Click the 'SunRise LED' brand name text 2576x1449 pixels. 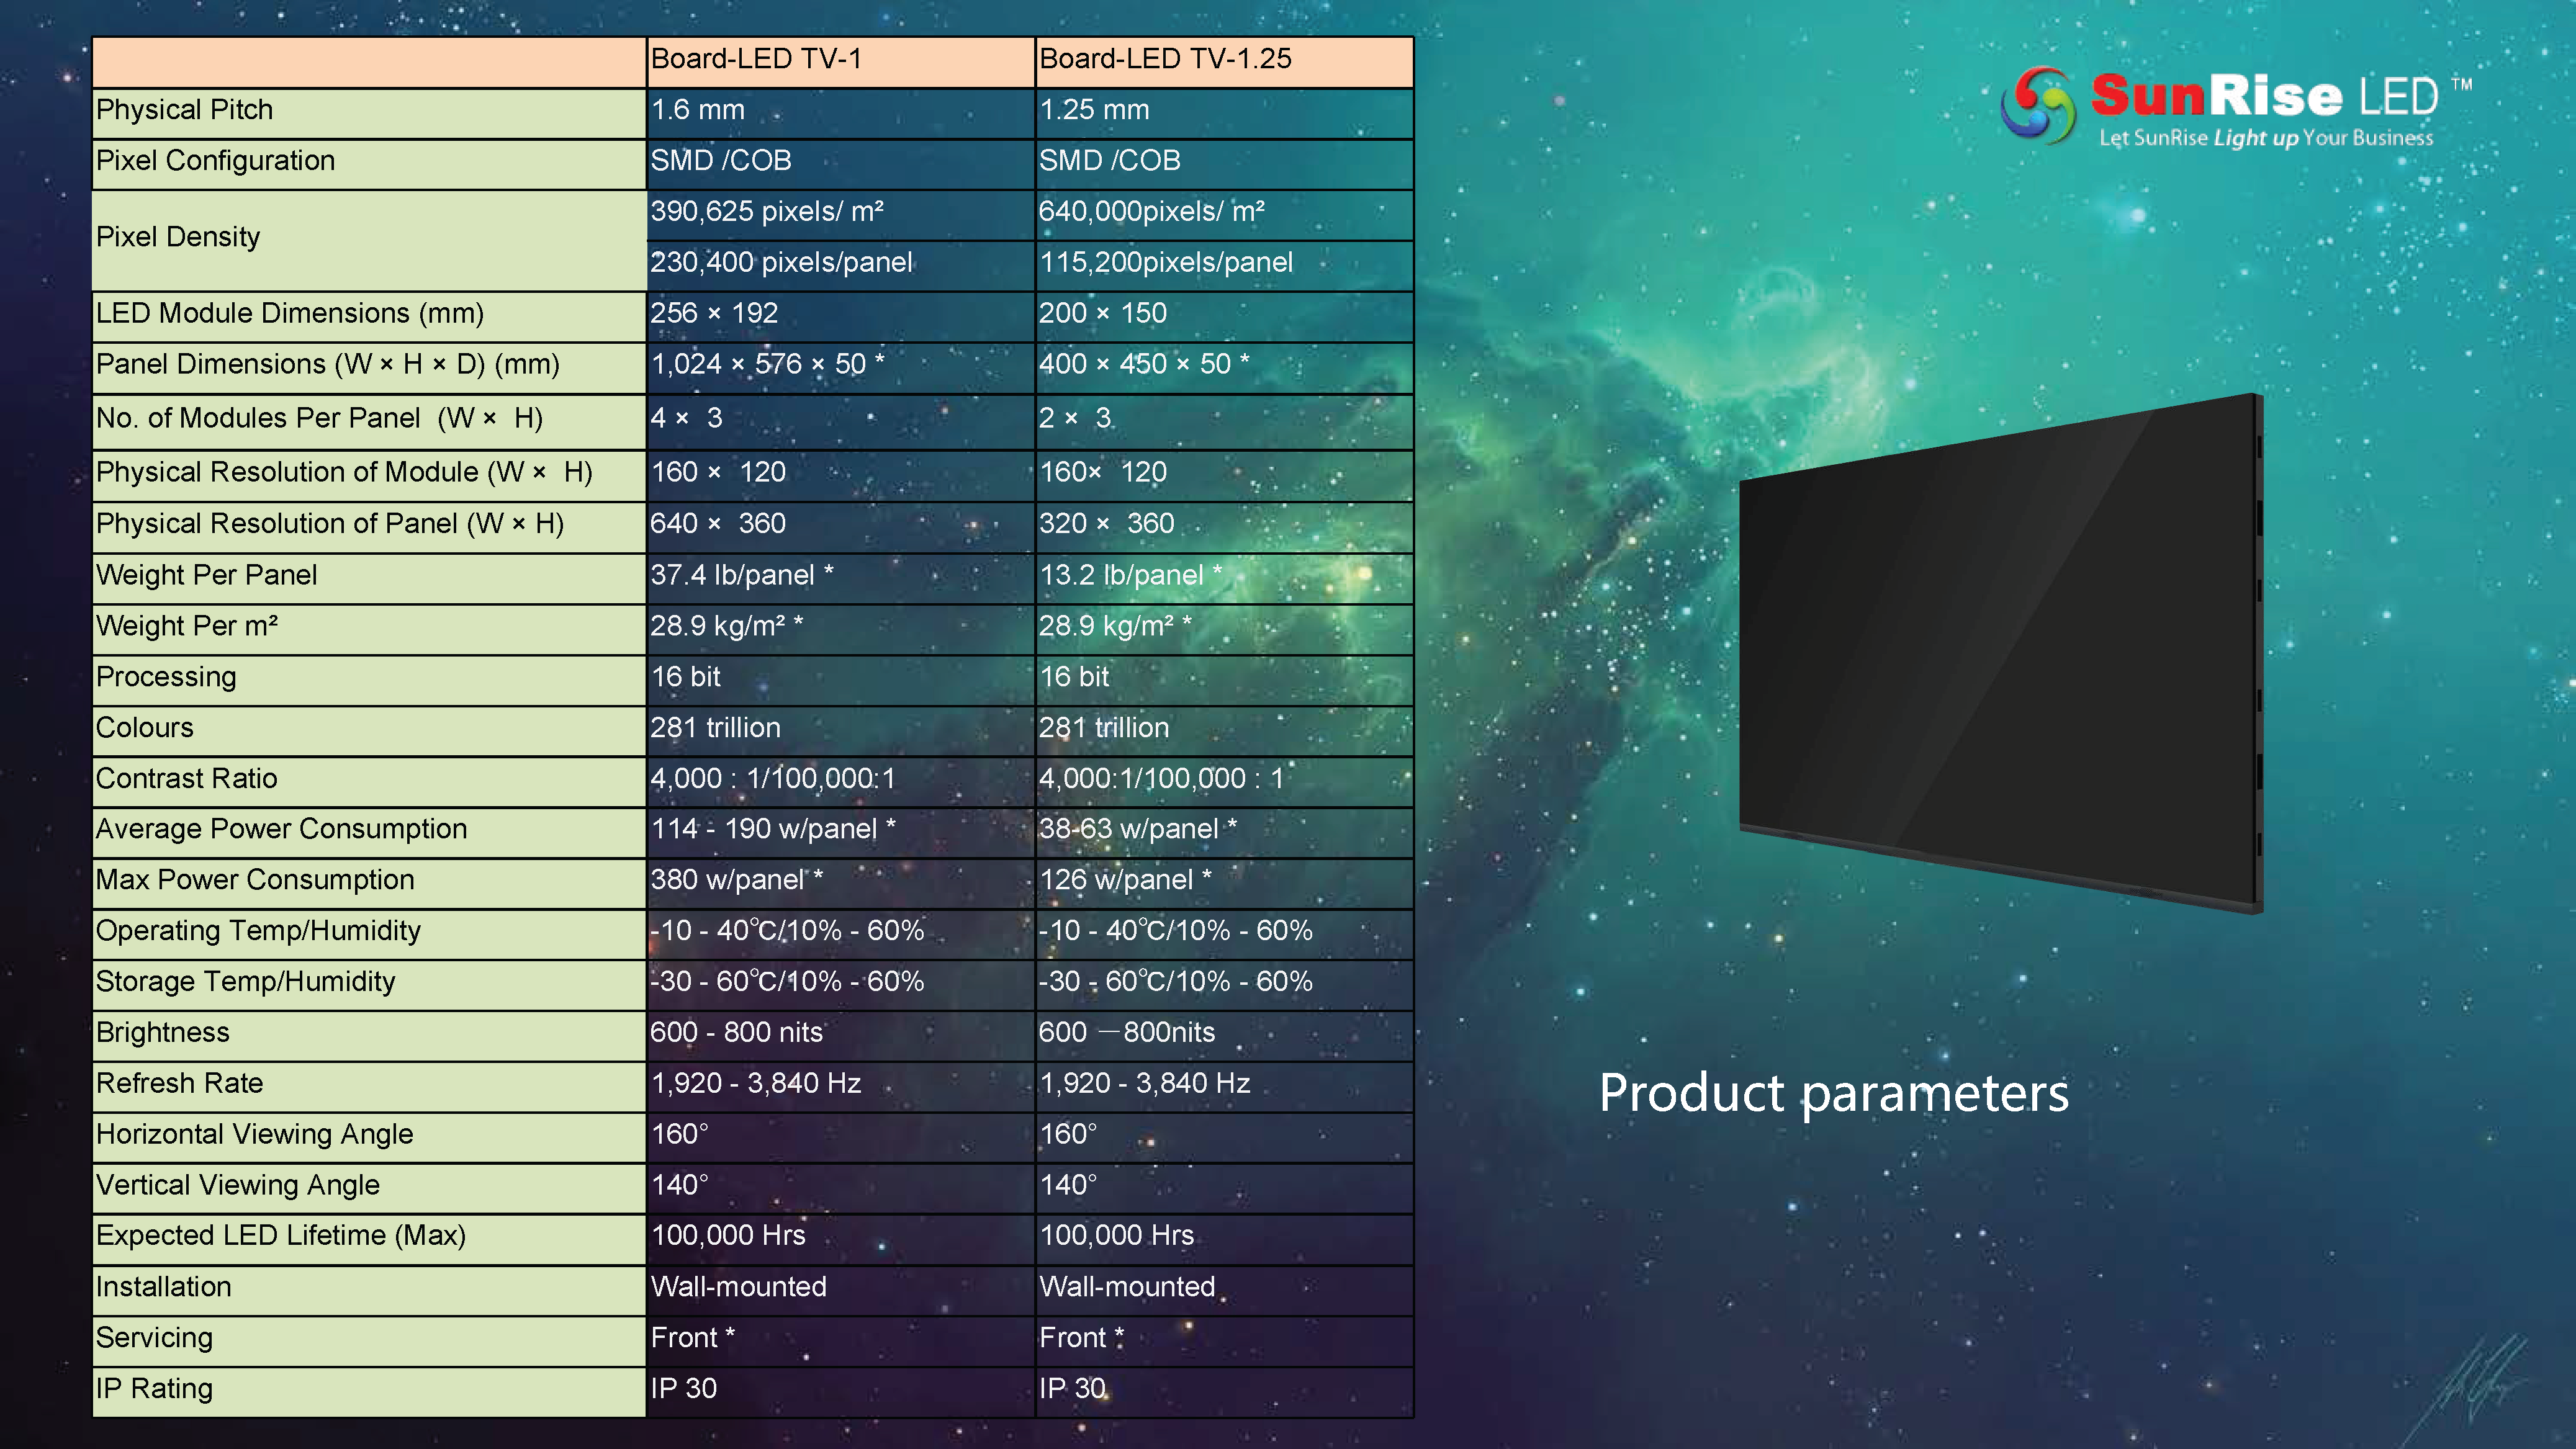[2265, 96]
